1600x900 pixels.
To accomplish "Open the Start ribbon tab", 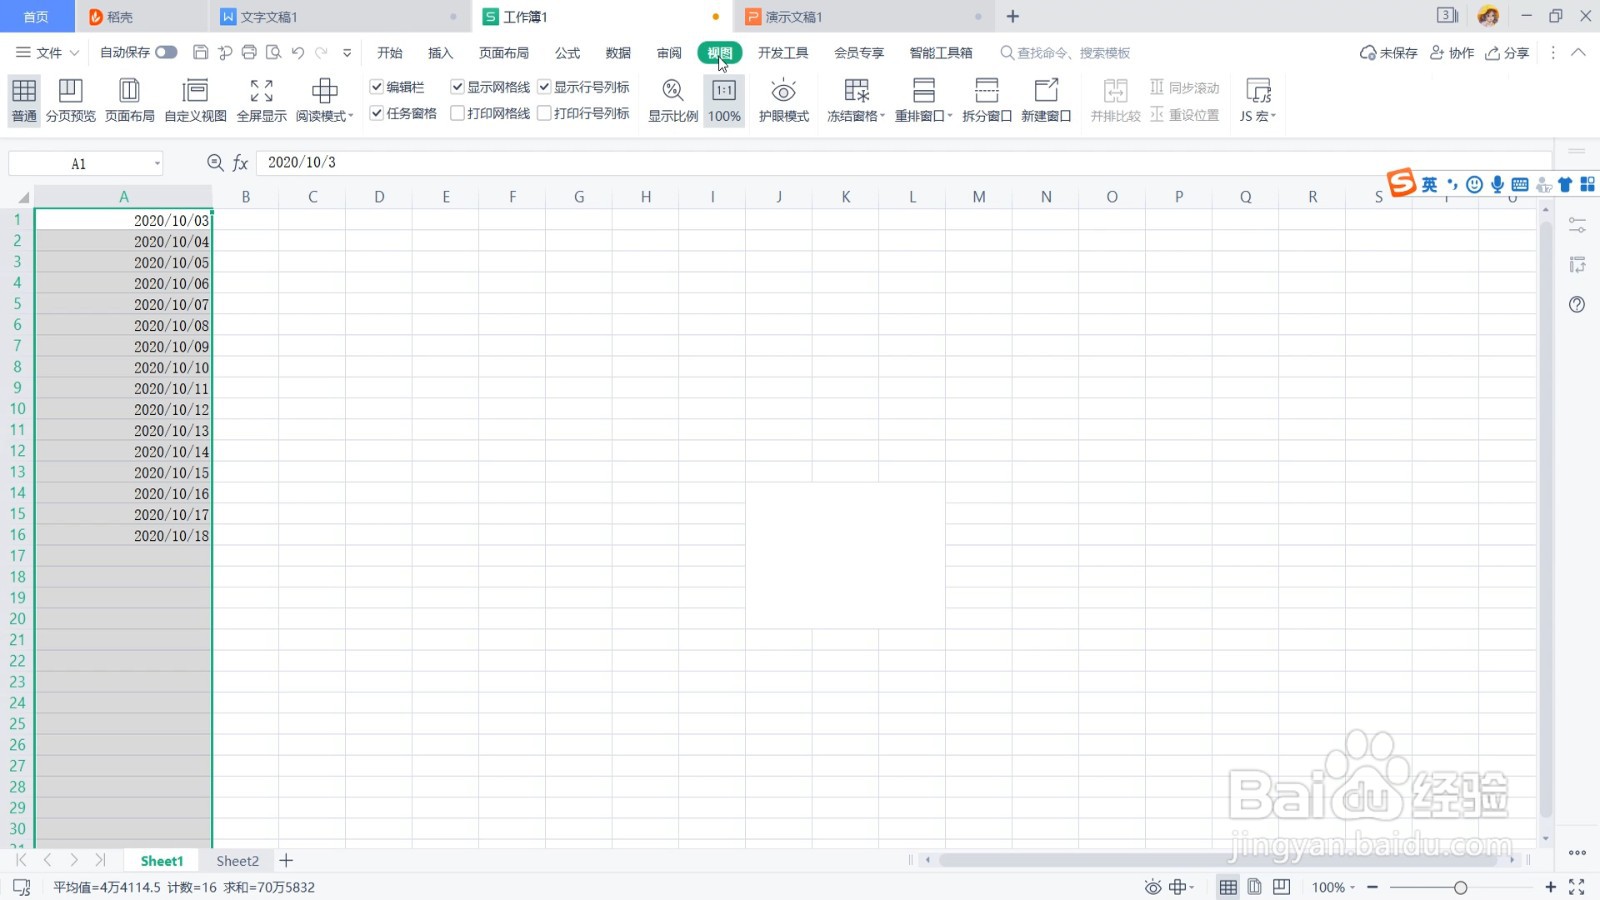I will pyautogui.click(x=390, y=53).
